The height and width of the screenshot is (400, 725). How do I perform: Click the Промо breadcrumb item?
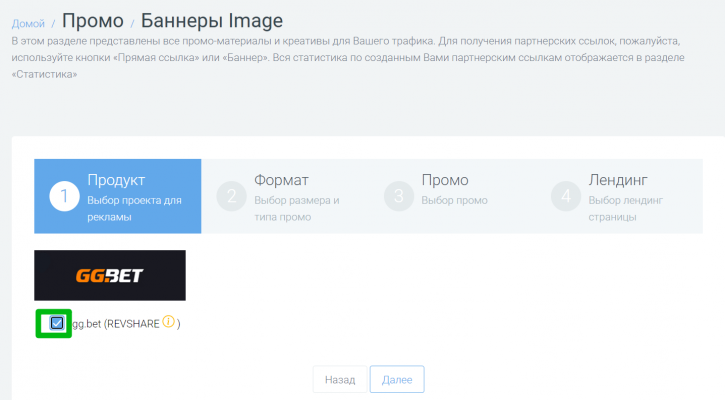[93, 21]
